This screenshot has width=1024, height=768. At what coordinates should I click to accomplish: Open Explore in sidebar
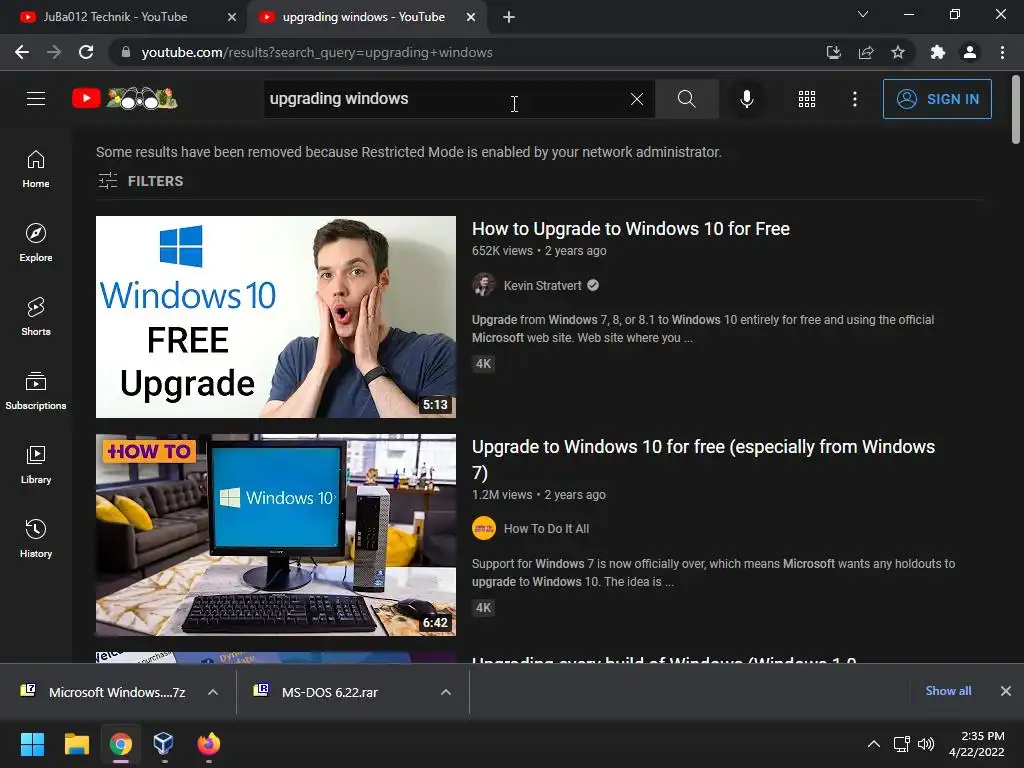click(x=36, y=242)
